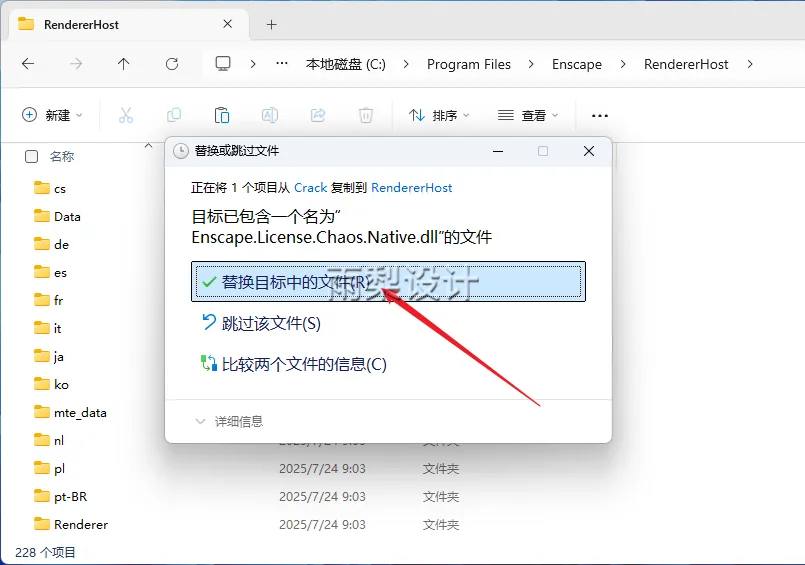The height and width of the screenshot is (565, 805).
Task: Click the Share toolbar icon
Action: tap(318, 115)
